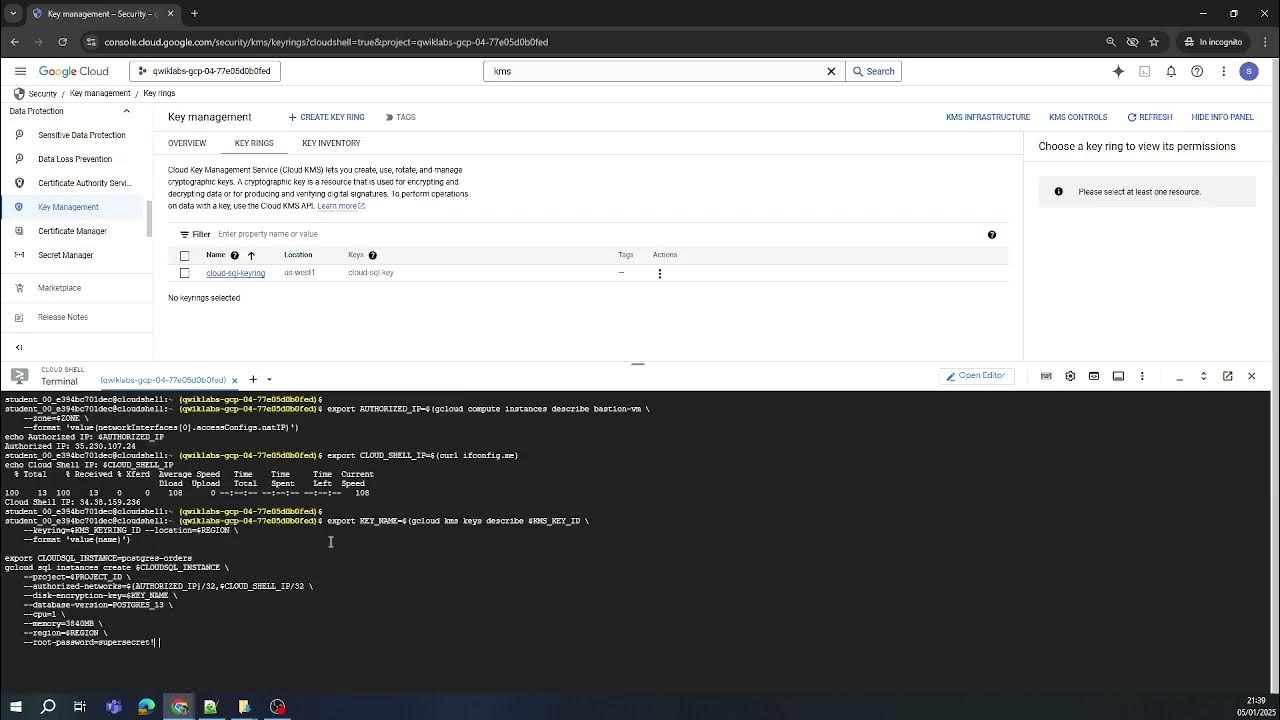Open the cloud-sql-keyring link

[x=236, y=273]
